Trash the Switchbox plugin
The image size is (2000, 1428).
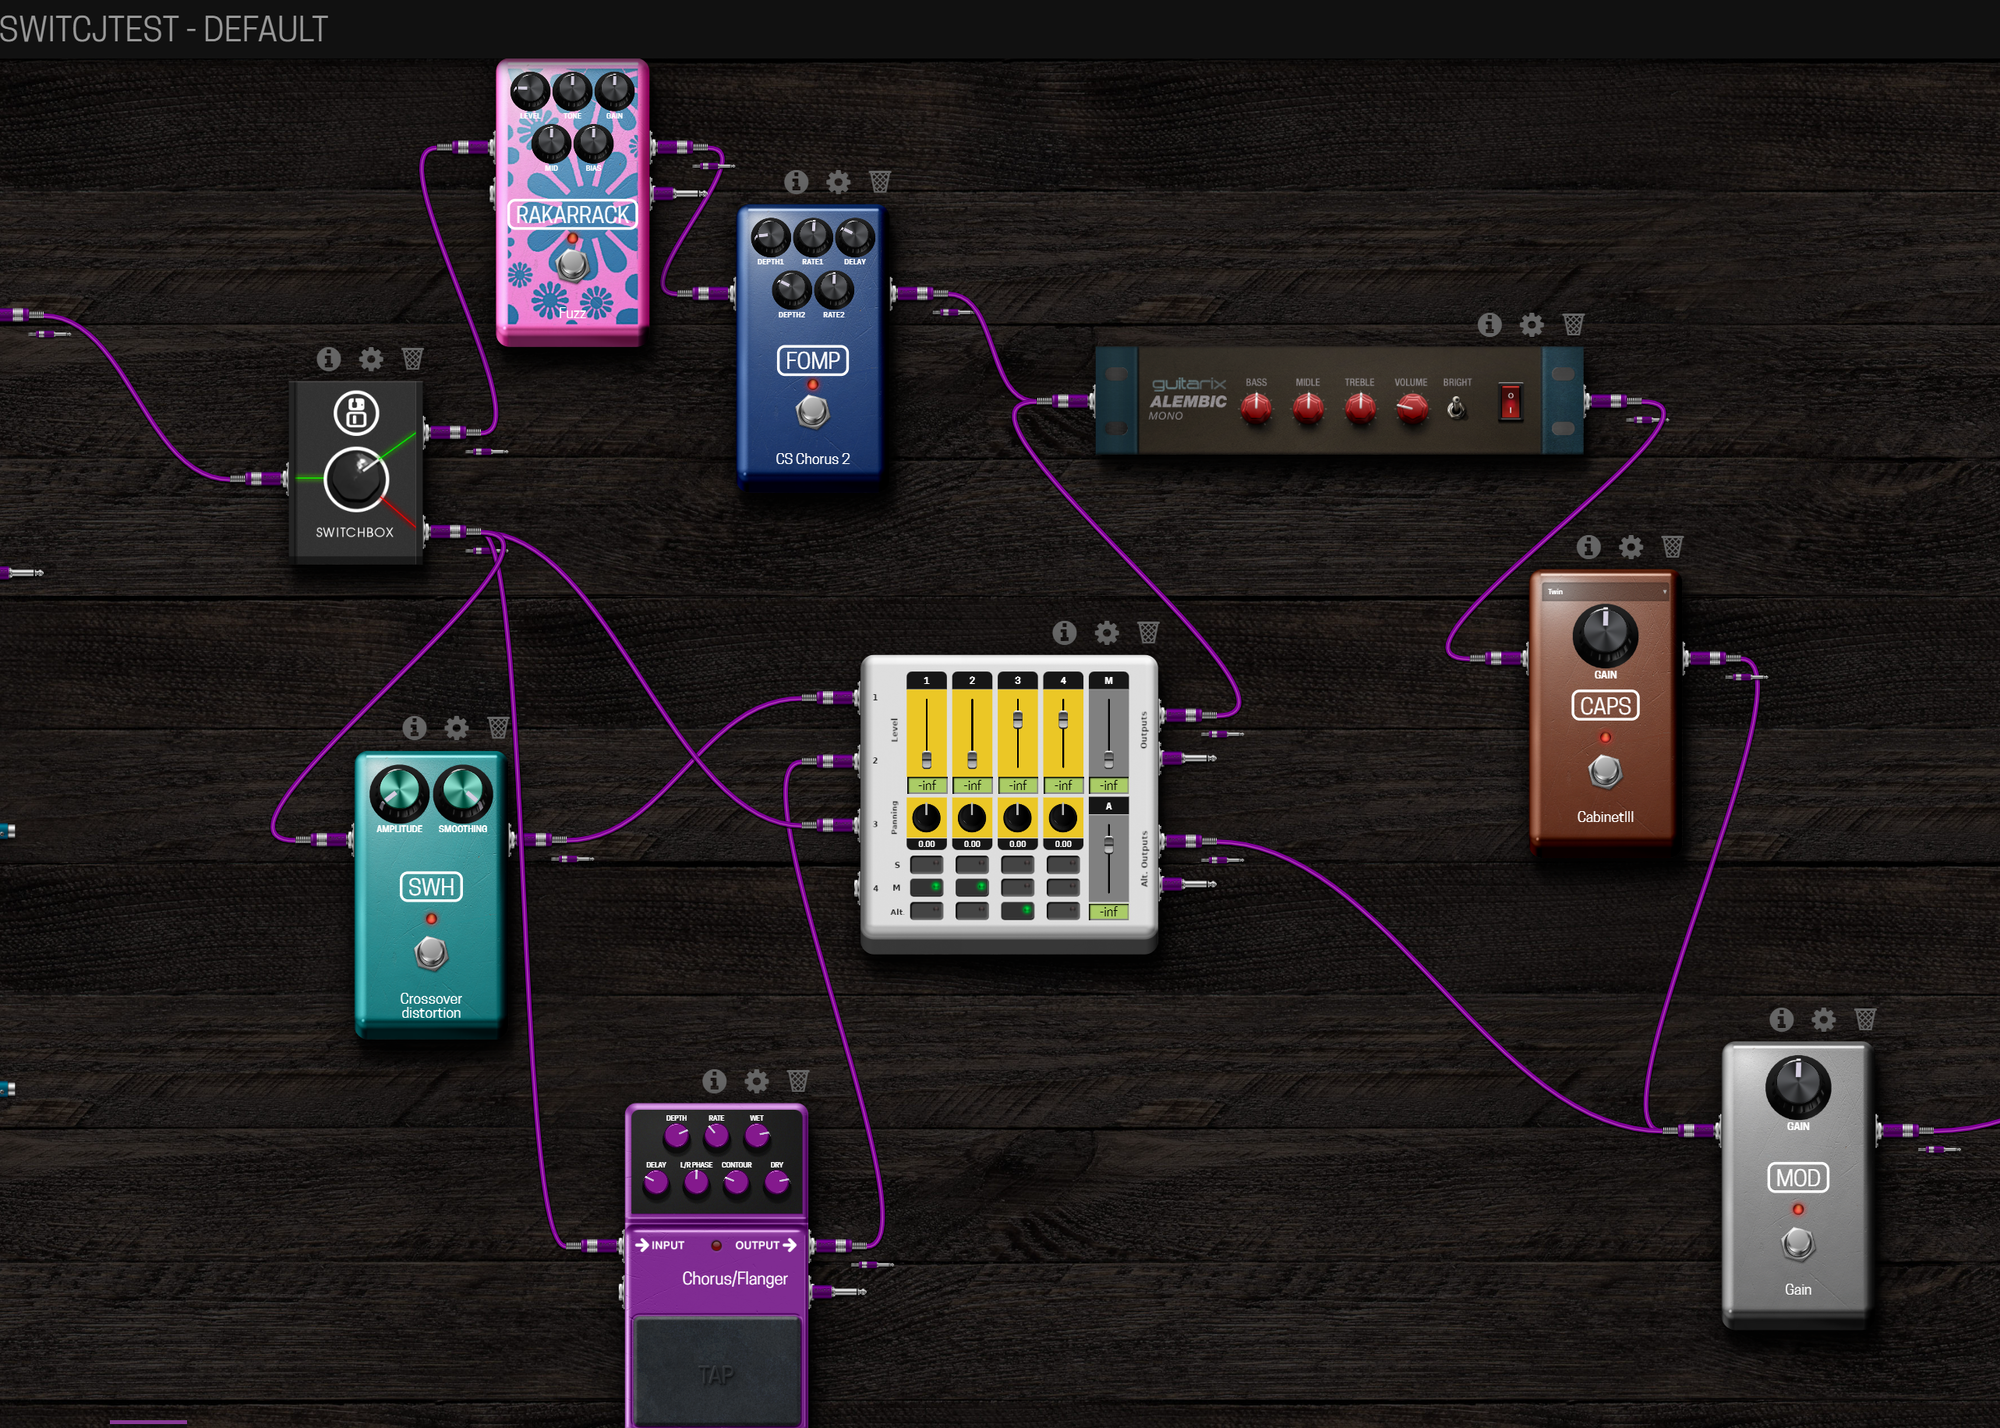tap(413, 358)
